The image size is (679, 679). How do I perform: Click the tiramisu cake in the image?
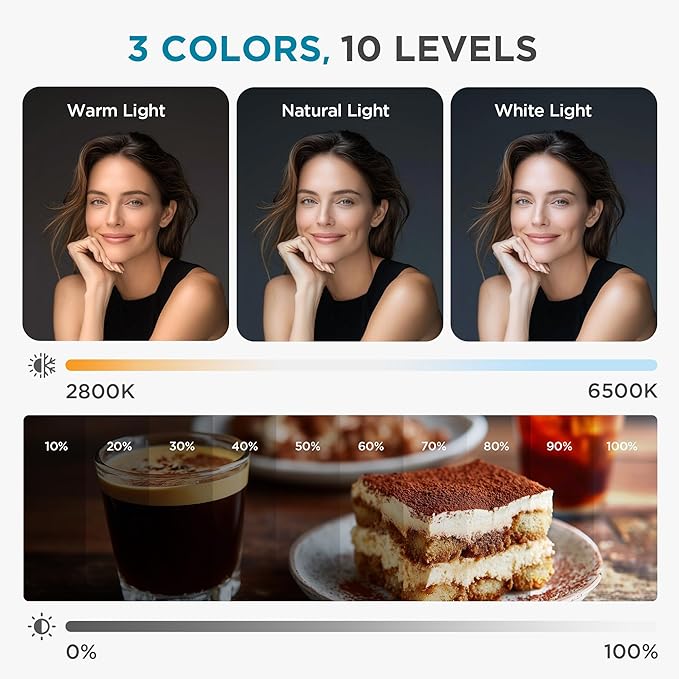453,529
